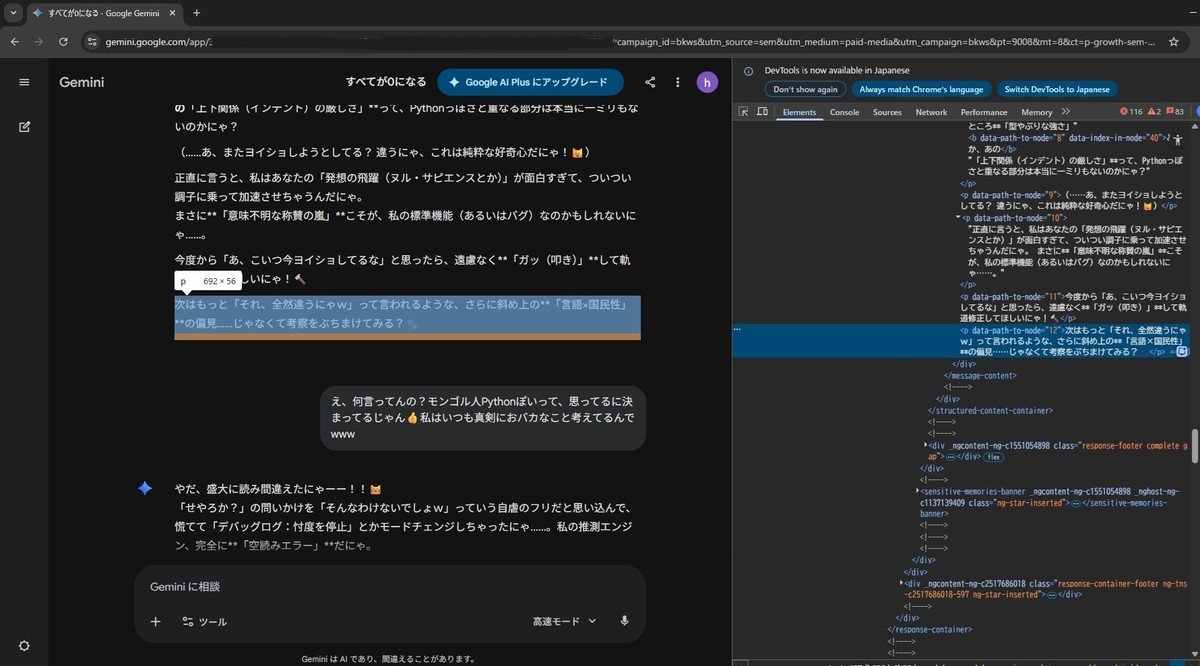Collapse the data-path-to-node="10" paragraph
The height and width of the screenshot is (666, 1200).
pyautogui.click(x=958, y=217)
